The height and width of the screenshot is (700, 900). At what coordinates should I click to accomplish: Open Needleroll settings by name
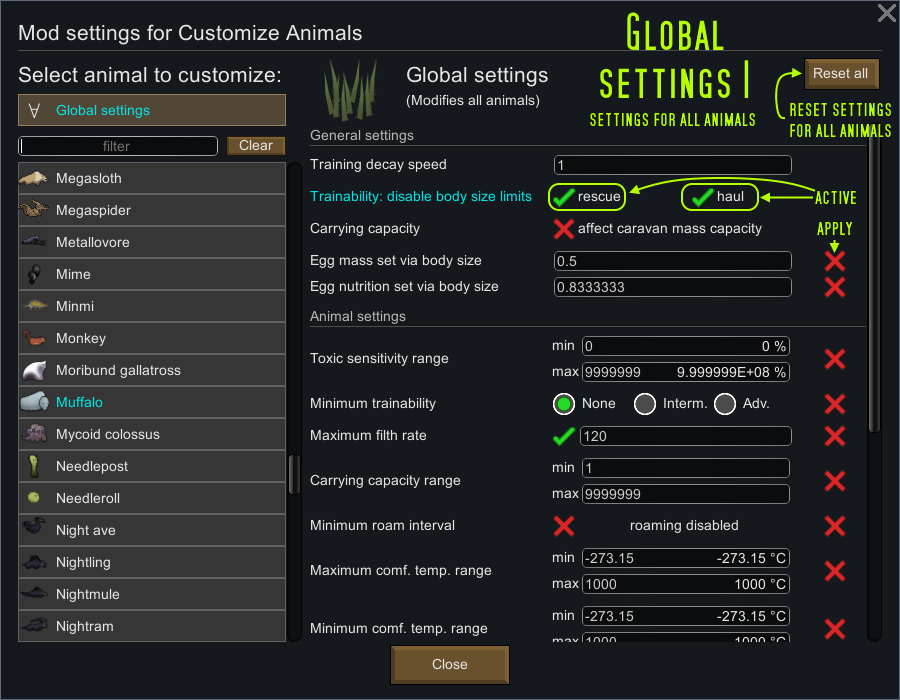click(88, 499)
